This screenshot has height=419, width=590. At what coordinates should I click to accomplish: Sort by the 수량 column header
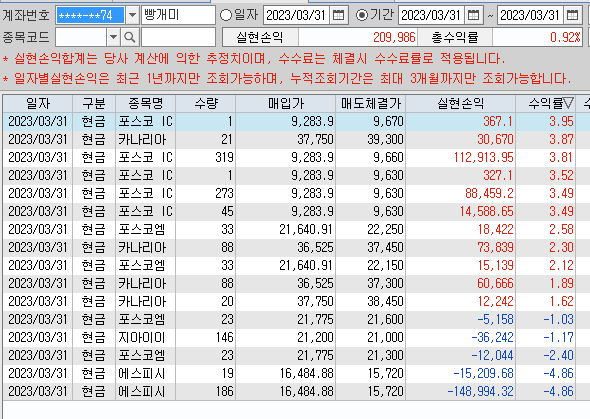pyautogui.click(x=205, y=103)
